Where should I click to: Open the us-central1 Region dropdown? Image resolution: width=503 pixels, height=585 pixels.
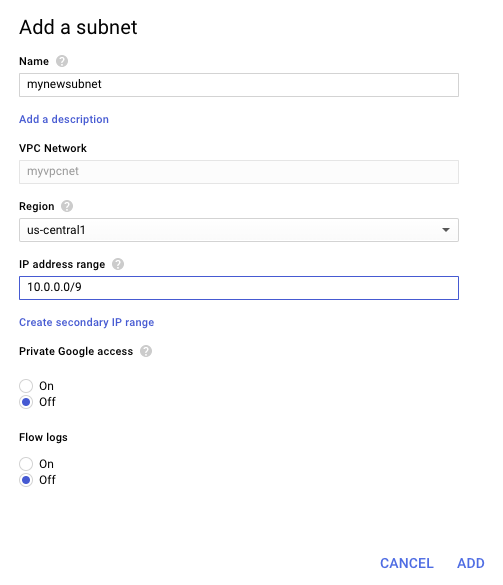point(239,230)
